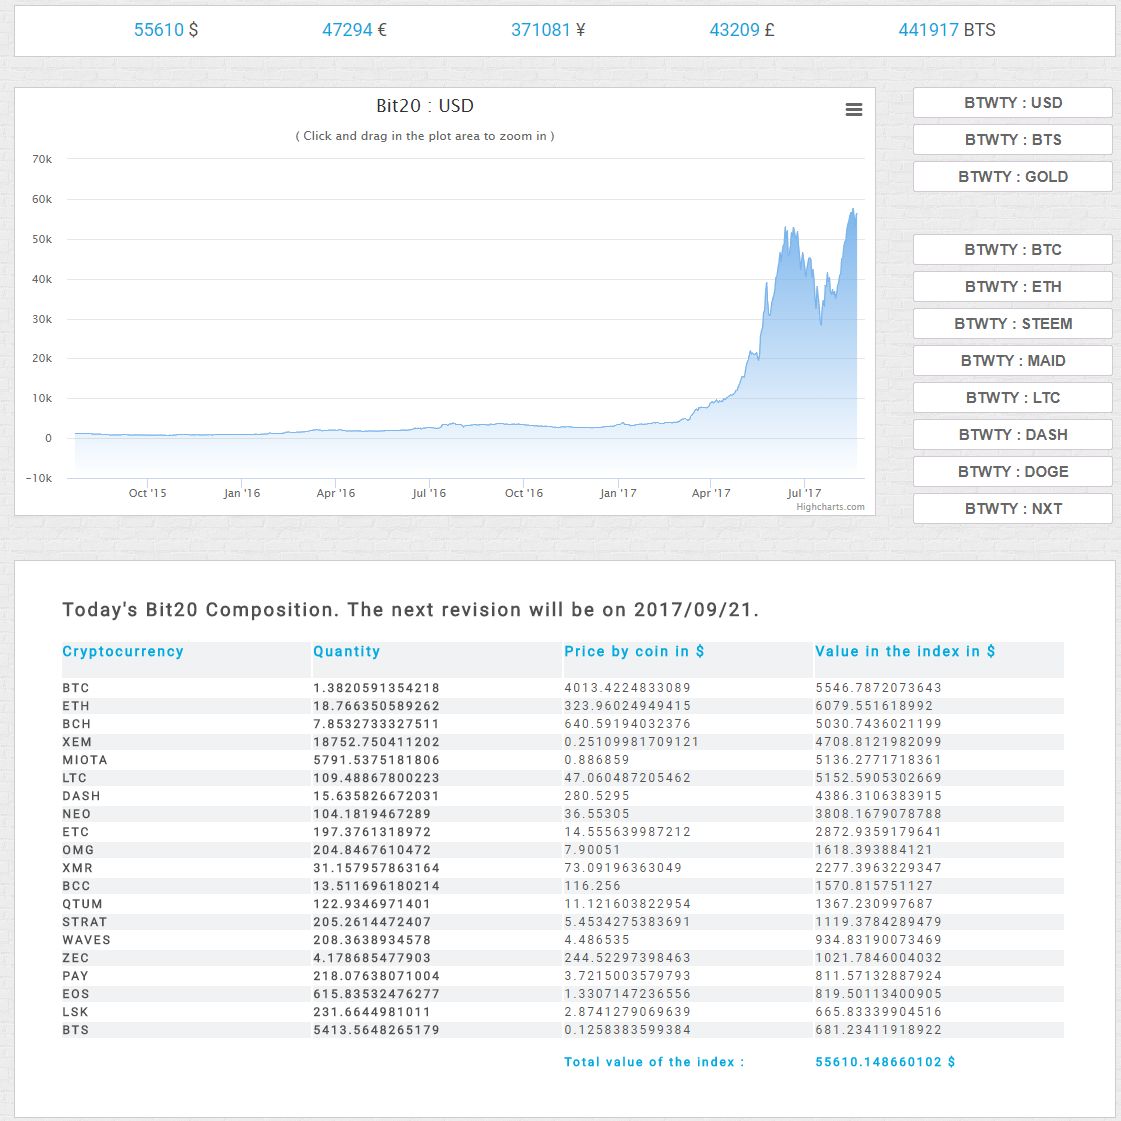Click the 371081 ¥ index value
This screenshot has height=1121, width=1121.
(548, 30)
